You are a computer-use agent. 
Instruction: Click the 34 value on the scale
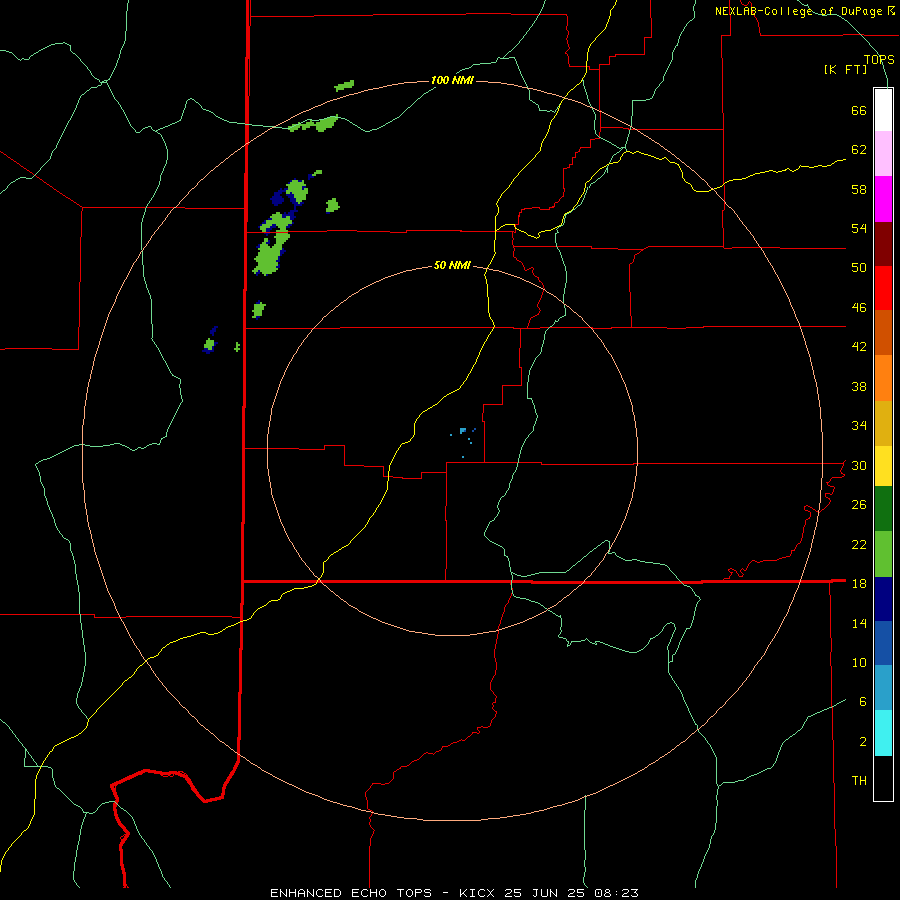coord(859,426)
